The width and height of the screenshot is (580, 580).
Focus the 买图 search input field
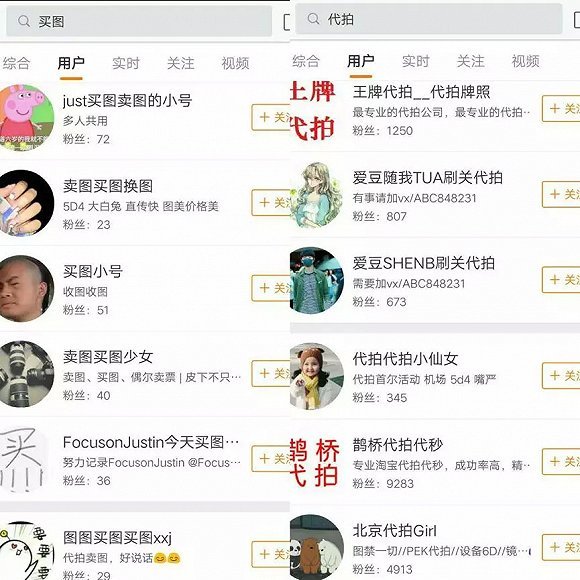point(139,21)
